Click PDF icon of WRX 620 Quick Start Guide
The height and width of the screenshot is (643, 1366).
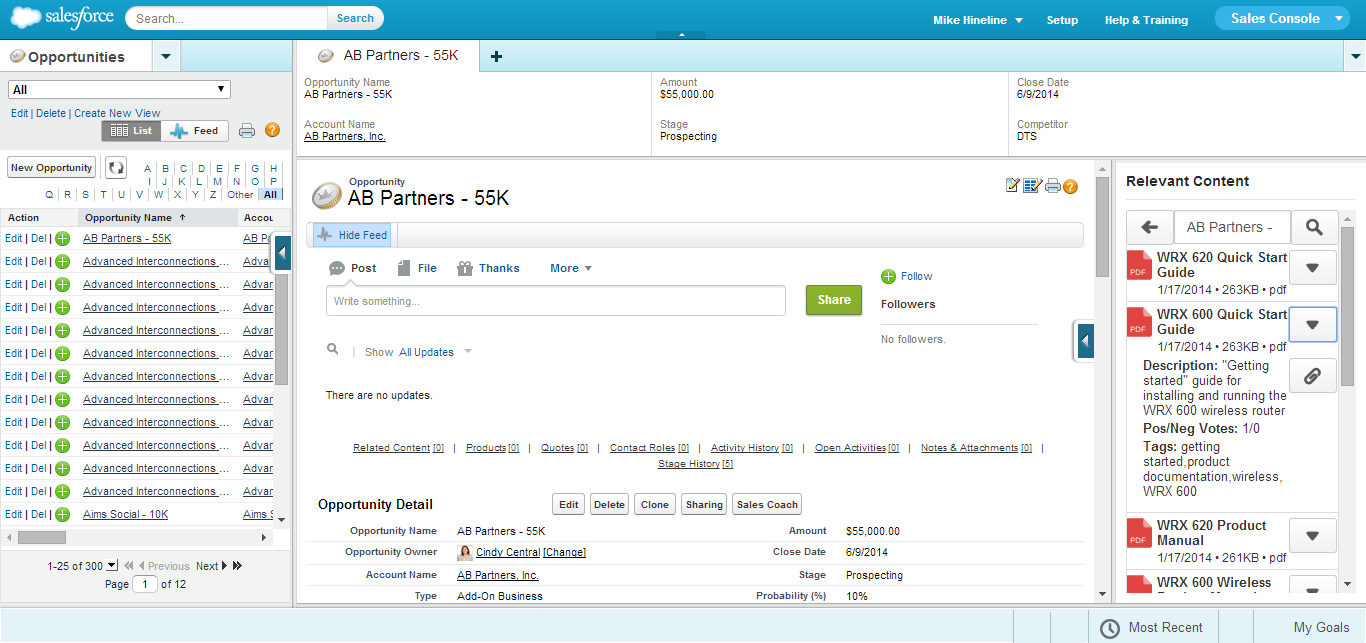(1138, 265)
